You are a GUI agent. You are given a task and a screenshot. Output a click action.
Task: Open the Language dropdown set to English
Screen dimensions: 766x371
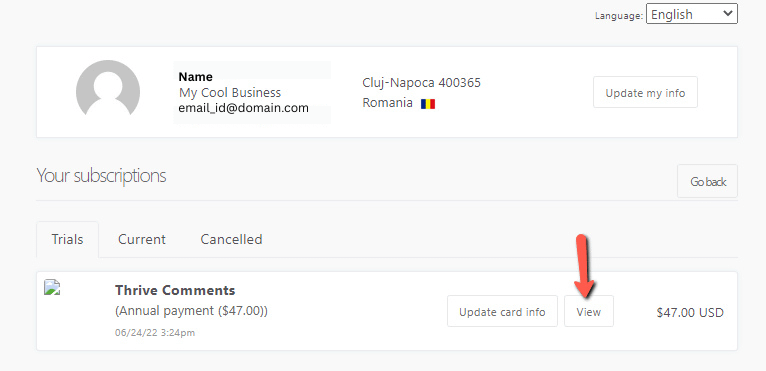pyautogui.click(x=691, y=14)
